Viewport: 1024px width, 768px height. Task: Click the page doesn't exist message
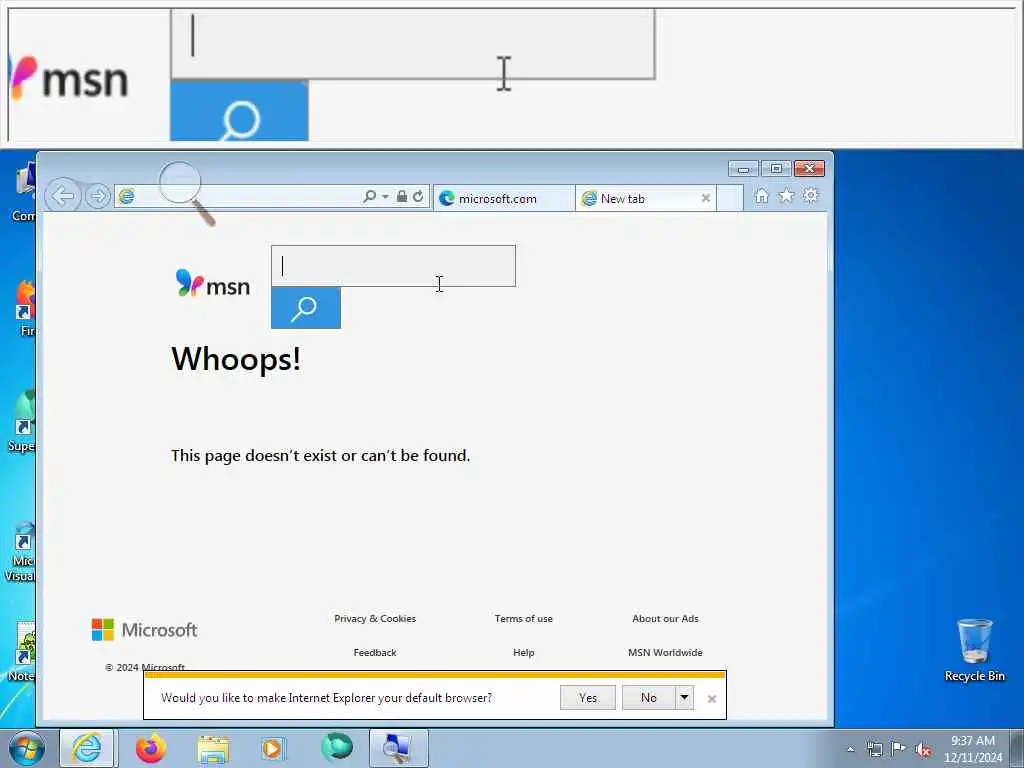321,455
